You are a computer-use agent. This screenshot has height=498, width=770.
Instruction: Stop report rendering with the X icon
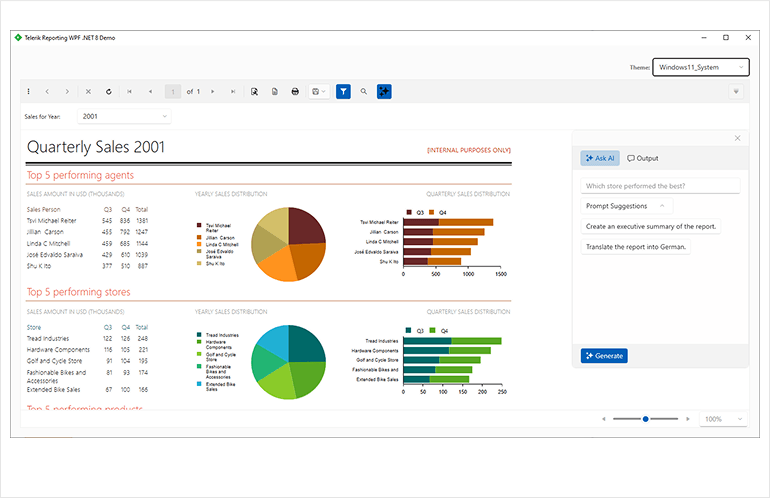coord(88,91)
